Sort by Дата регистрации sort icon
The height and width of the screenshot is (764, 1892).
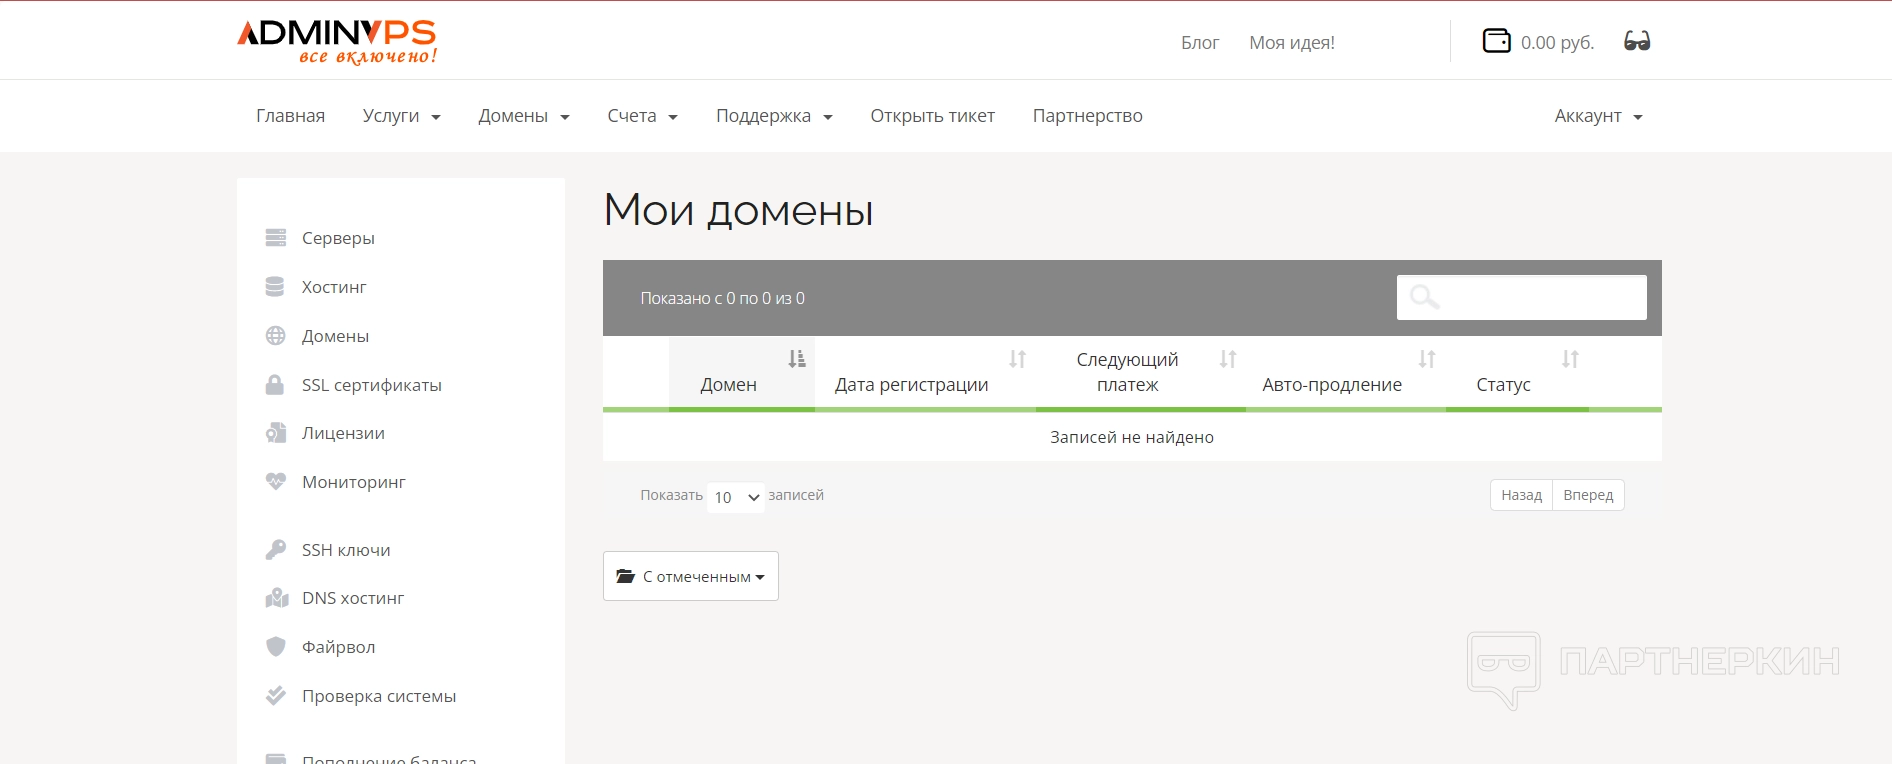(x=1018, y=359)
